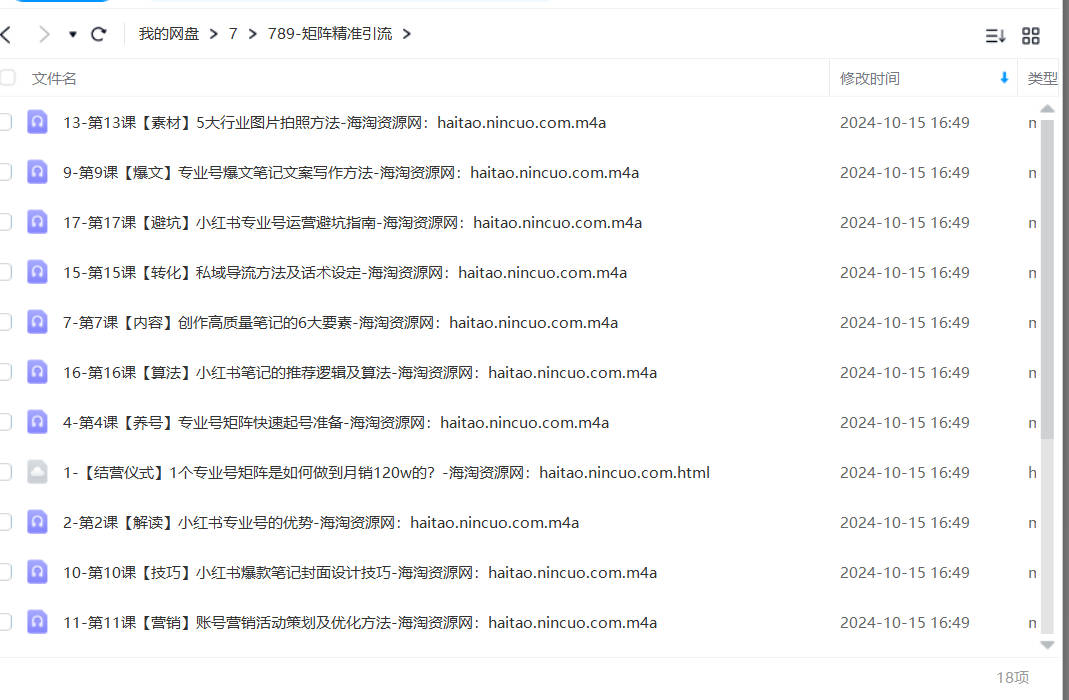Click modified time of 13-第13课 file
Screen dimensions: 1069x700
[905, 123]
